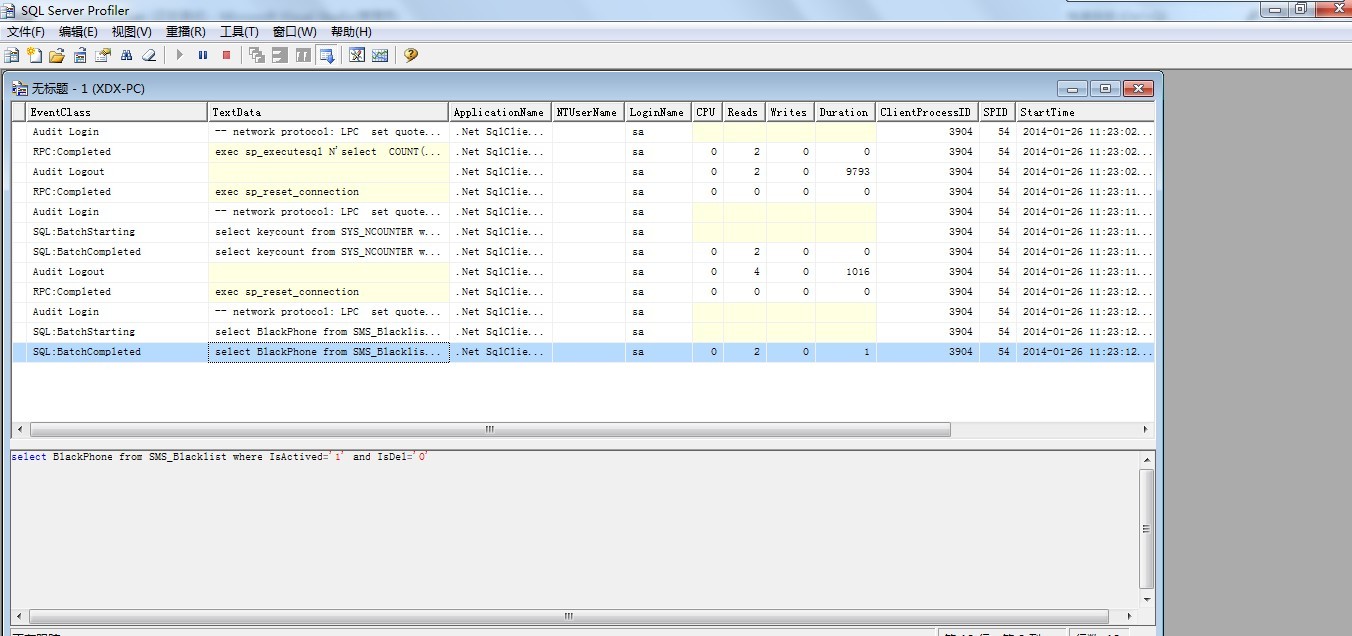Viewport: 1352px width, 636px height.
Task: Clear the trace window with eraser icon
Action: [x=149, y=55]
